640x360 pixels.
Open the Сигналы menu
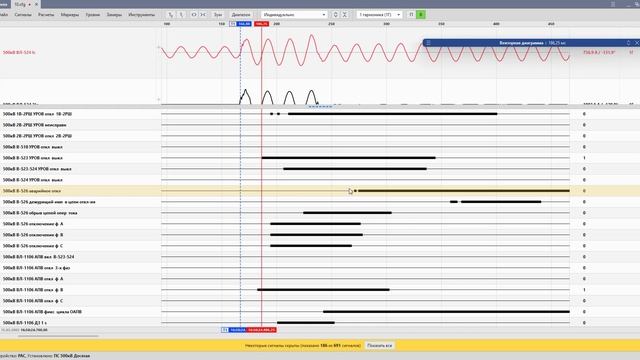pos(23,15)
